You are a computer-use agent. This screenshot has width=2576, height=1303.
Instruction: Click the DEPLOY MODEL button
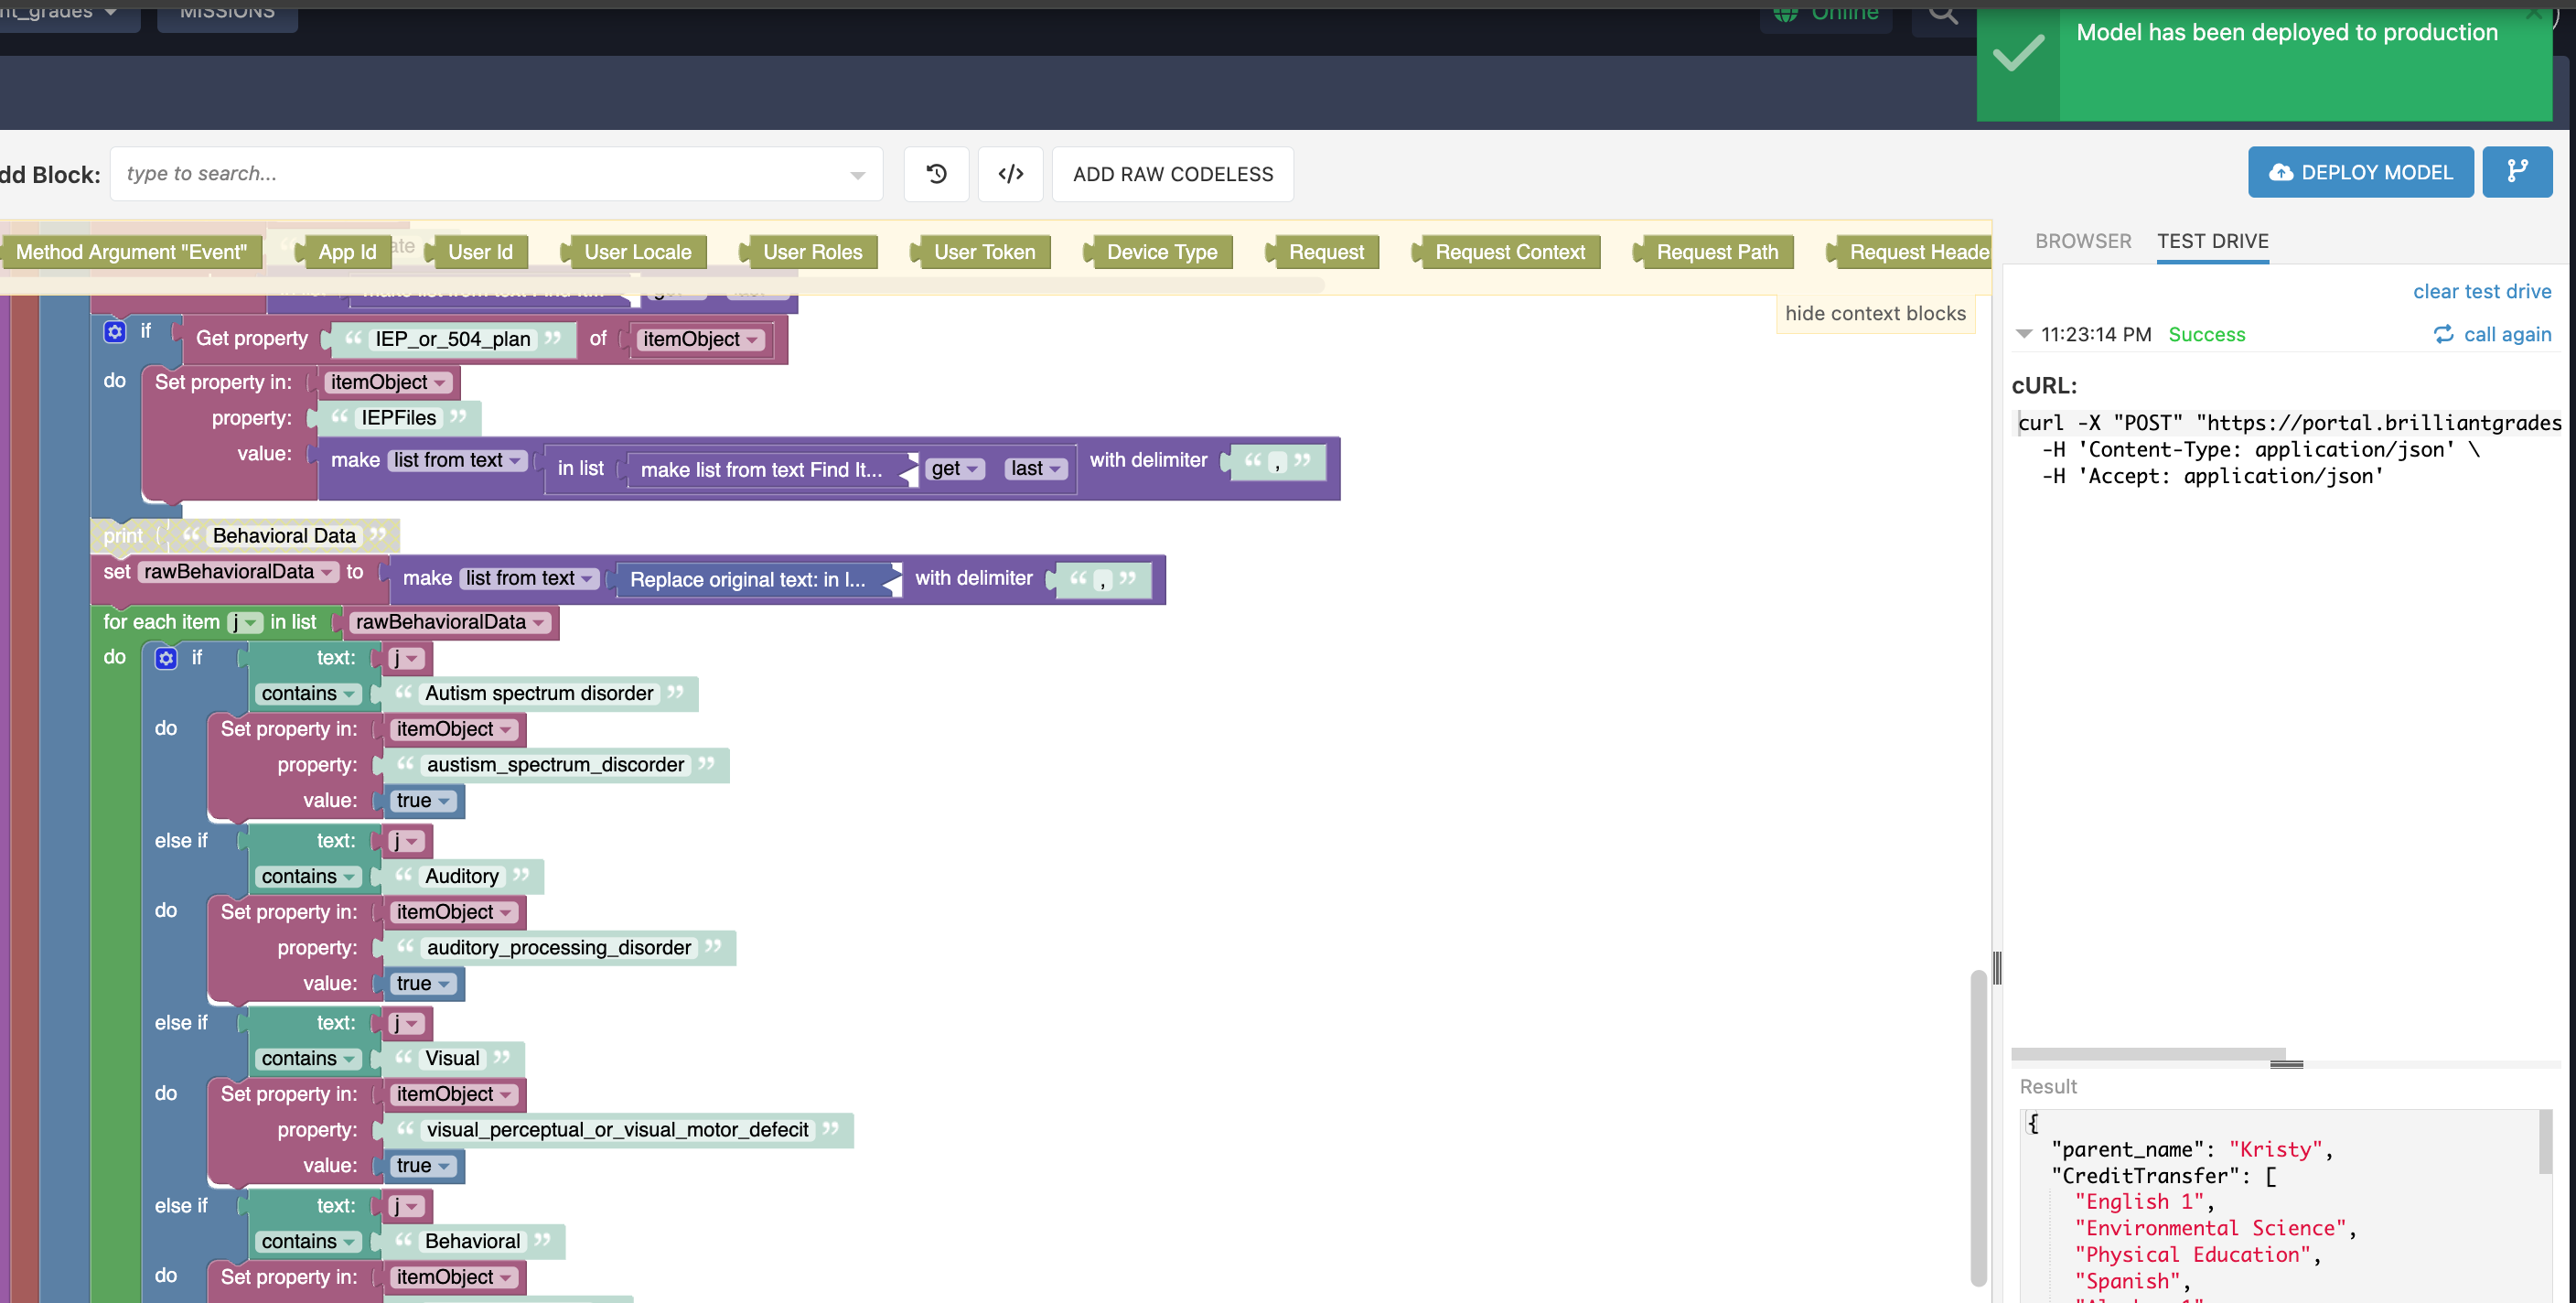[x=2360, y=172]
